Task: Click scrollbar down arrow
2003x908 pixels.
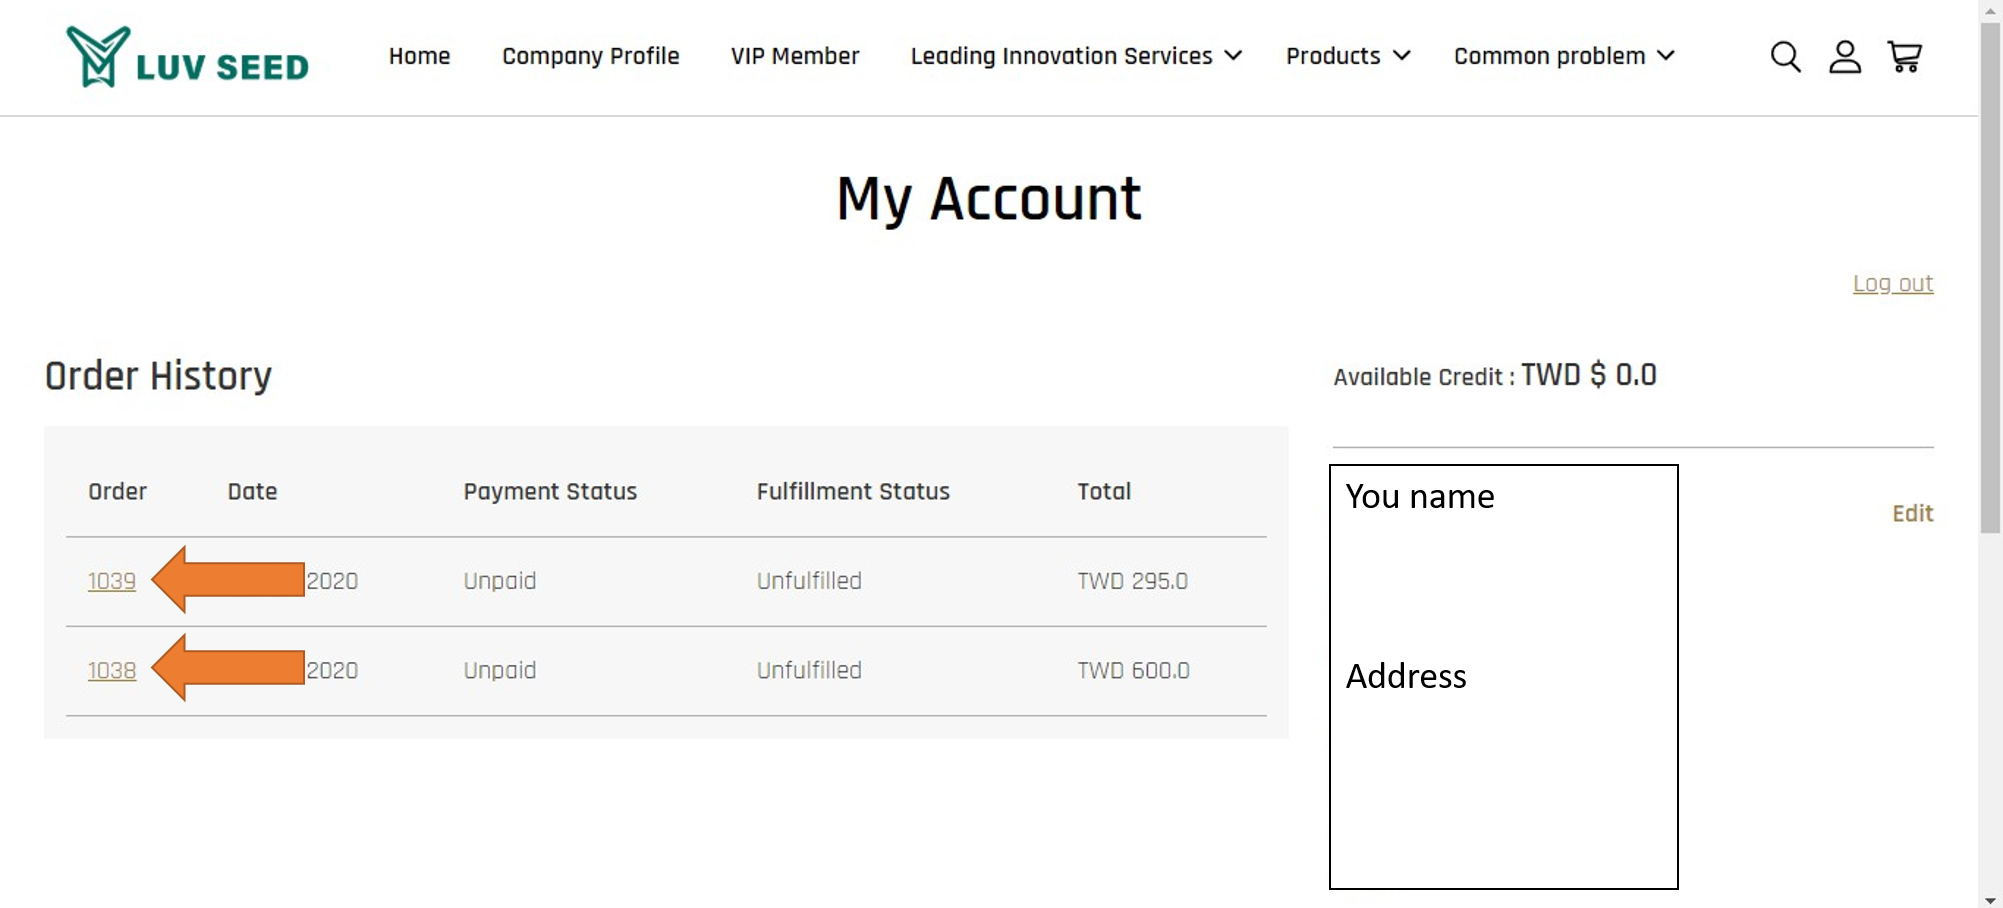Action: pos(1990,899)
